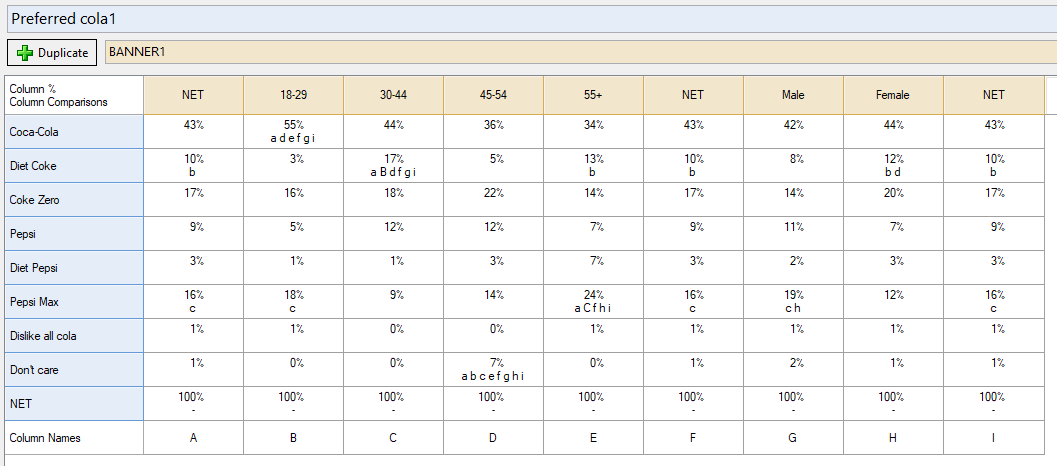Select the Female column header
This screenshot has height=466, width=1057.
click(893, 95)
